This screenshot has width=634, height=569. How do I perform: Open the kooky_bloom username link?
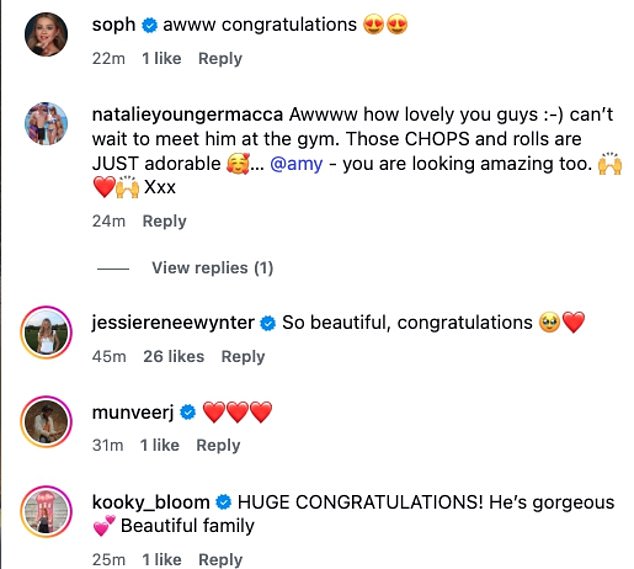150,502
